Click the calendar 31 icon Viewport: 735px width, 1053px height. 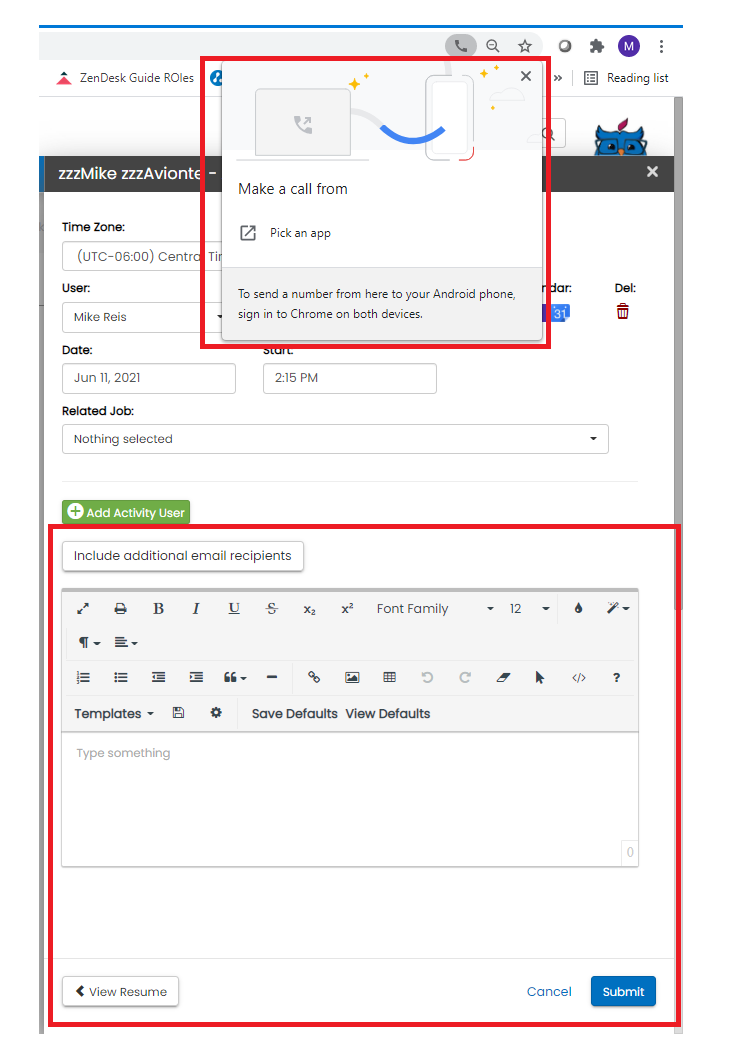tap(559, 313)
